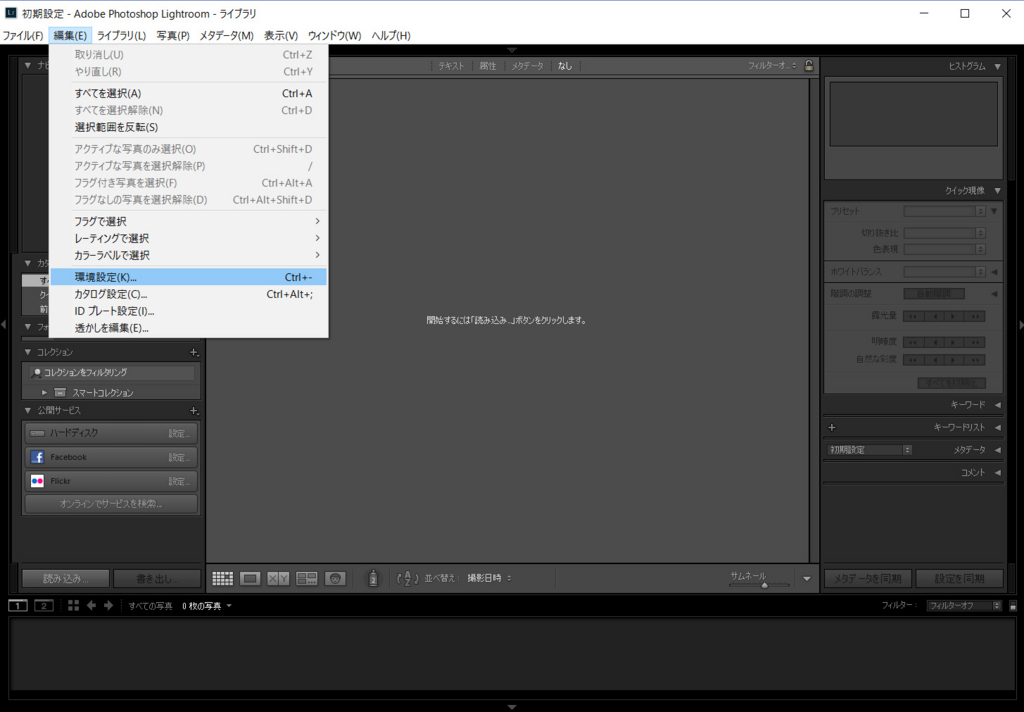Open Compare view (XY icon)
The height and width of the screenshot is (712, 1024).
278,578
